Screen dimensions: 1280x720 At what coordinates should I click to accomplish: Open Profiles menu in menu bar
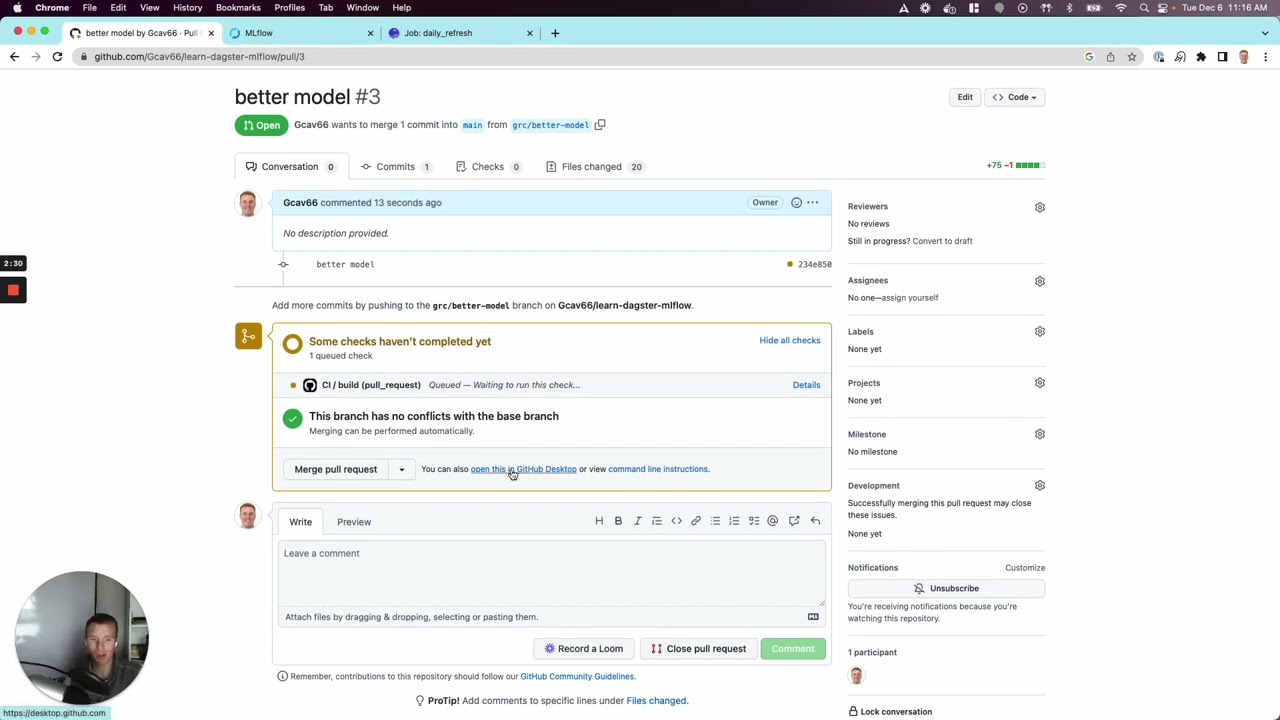(x=289, y=8)
